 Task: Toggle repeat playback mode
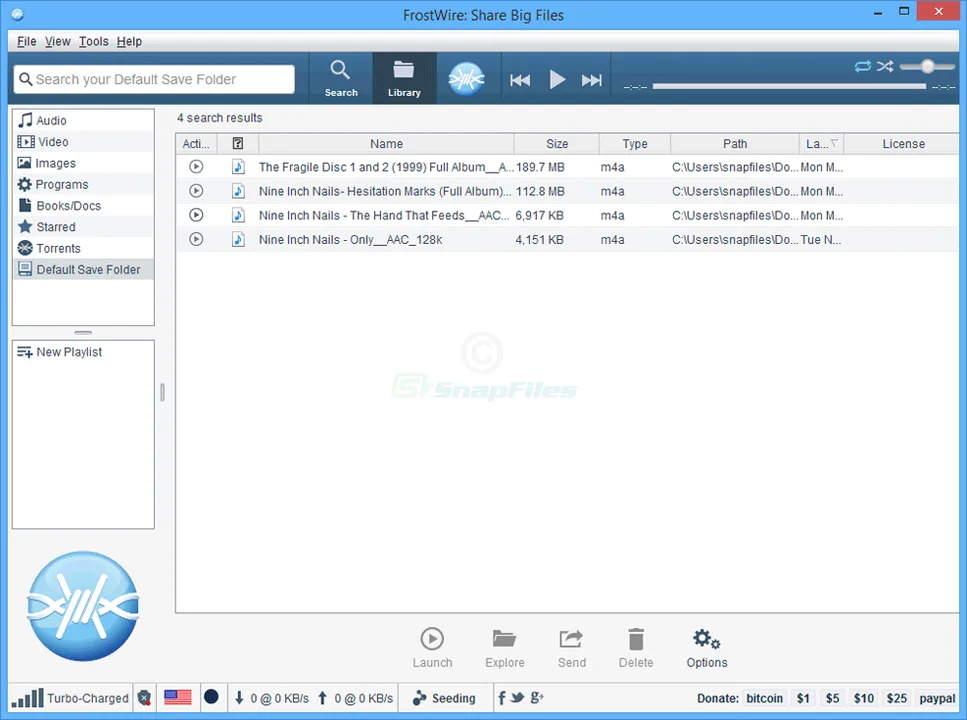click(x=863, y=66)
